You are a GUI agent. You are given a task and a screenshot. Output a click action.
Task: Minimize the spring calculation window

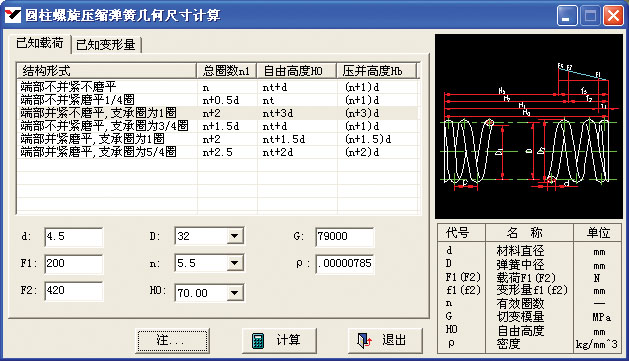click(567, 16)
